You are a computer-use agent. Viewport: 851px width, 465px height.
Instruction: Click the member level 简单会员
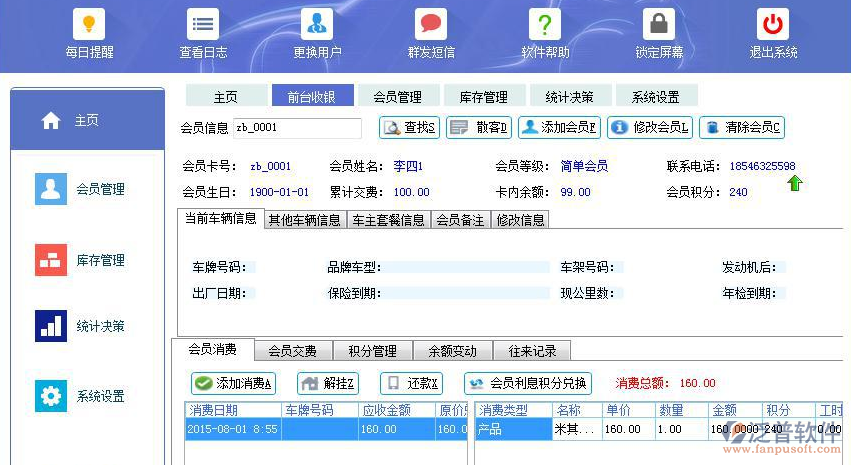coord(584,166)
